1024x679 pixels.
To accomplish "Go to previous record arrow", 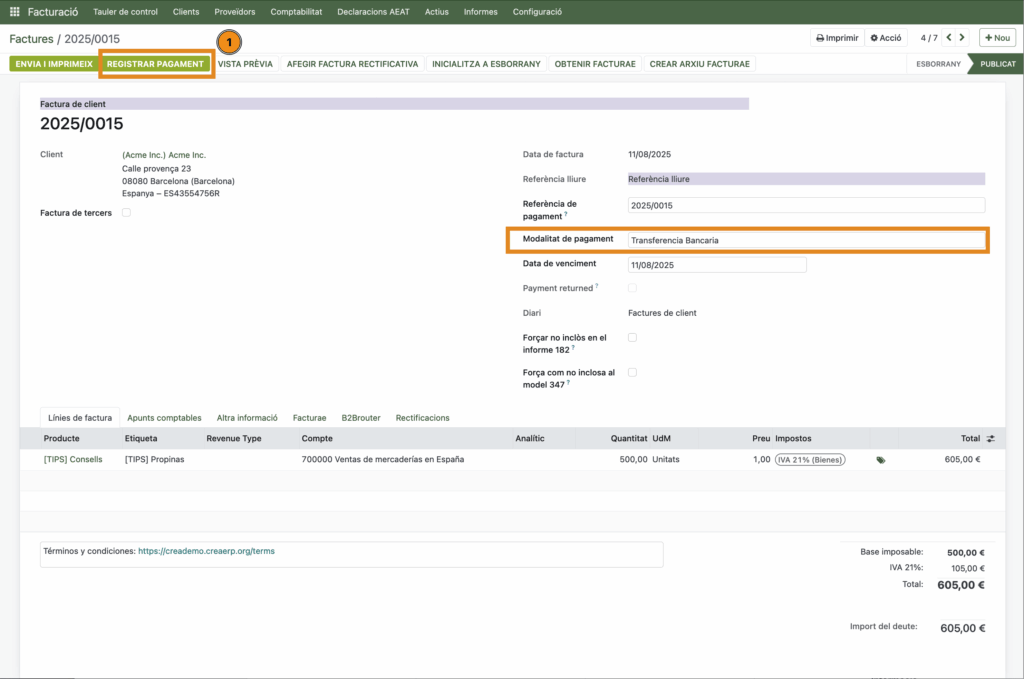I will click(949, 38).
